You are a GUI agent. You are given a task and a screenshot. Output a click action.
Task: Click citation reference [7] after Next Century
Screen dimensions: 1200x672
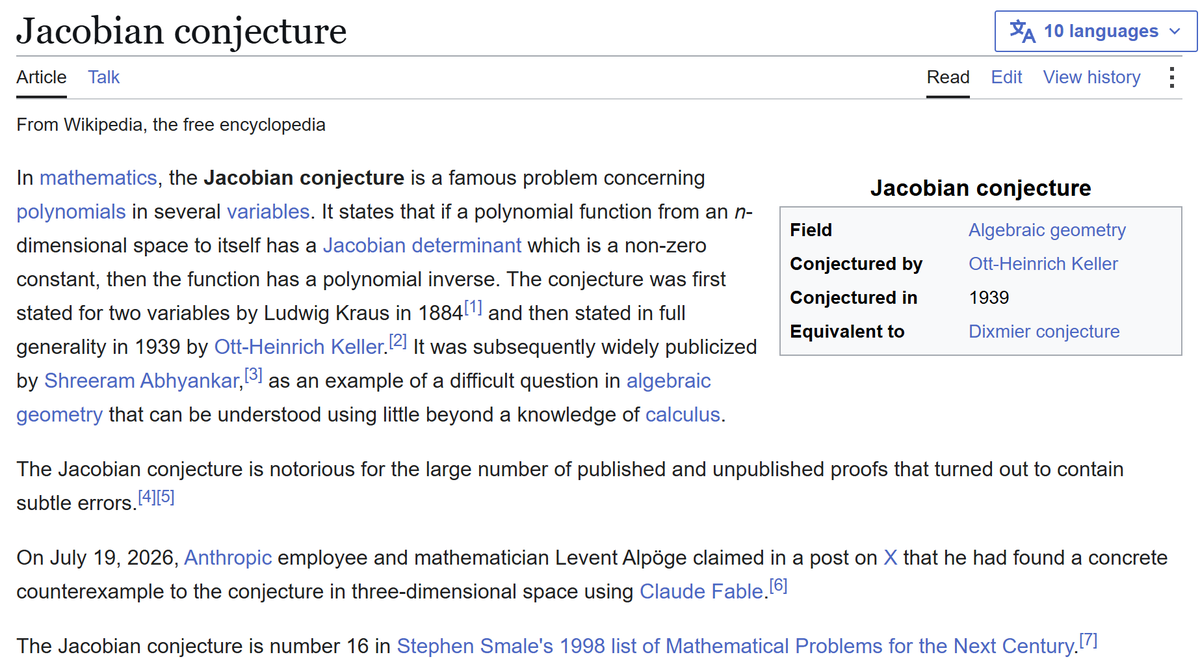pyautogui.click(x=1088, y=641)
